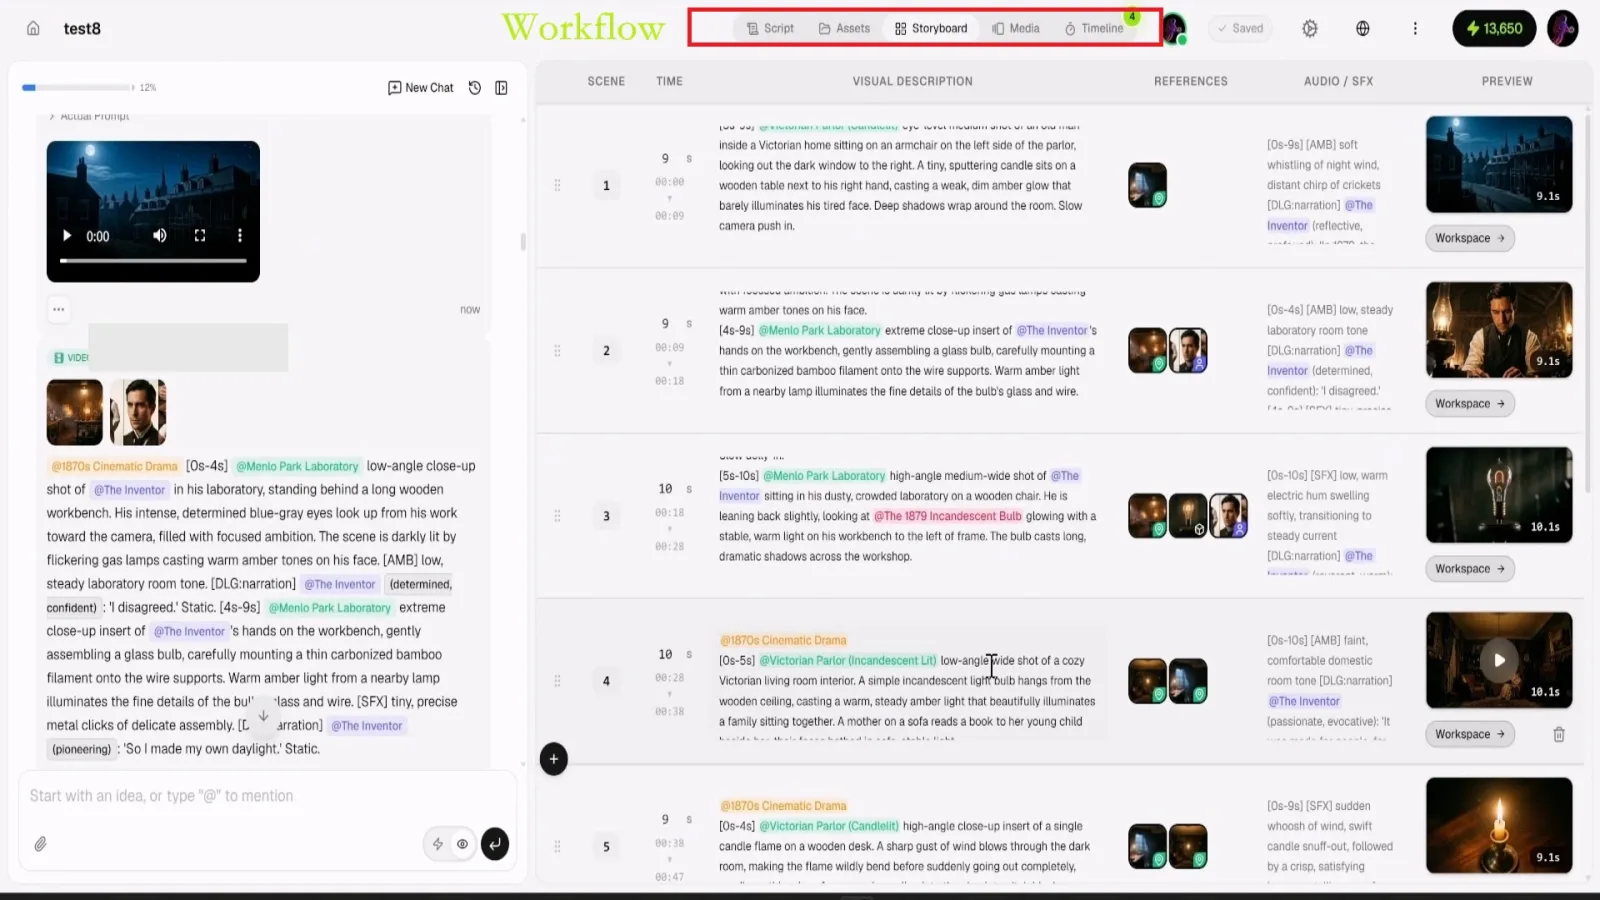Viewport: 1600px width, 900px height.
Task: Select scene number 4 cell
Action: tap(606, 681)
